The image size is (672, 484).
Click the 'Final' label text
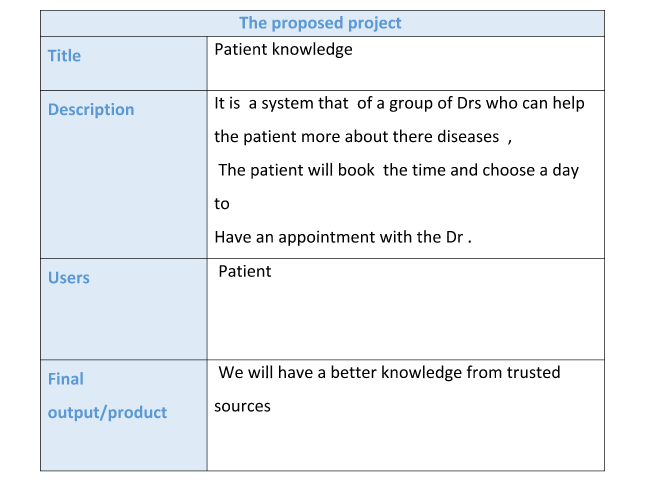[x=66, y=379]
